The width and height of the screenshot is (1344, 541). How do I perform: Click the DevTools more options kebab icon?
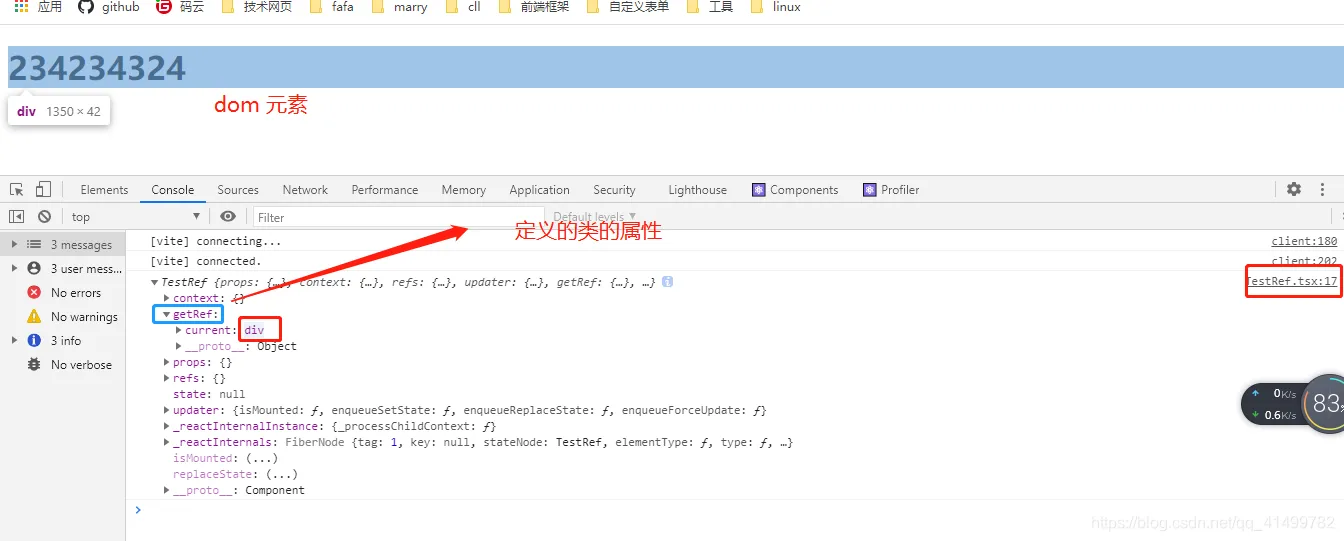[1324, 189]
